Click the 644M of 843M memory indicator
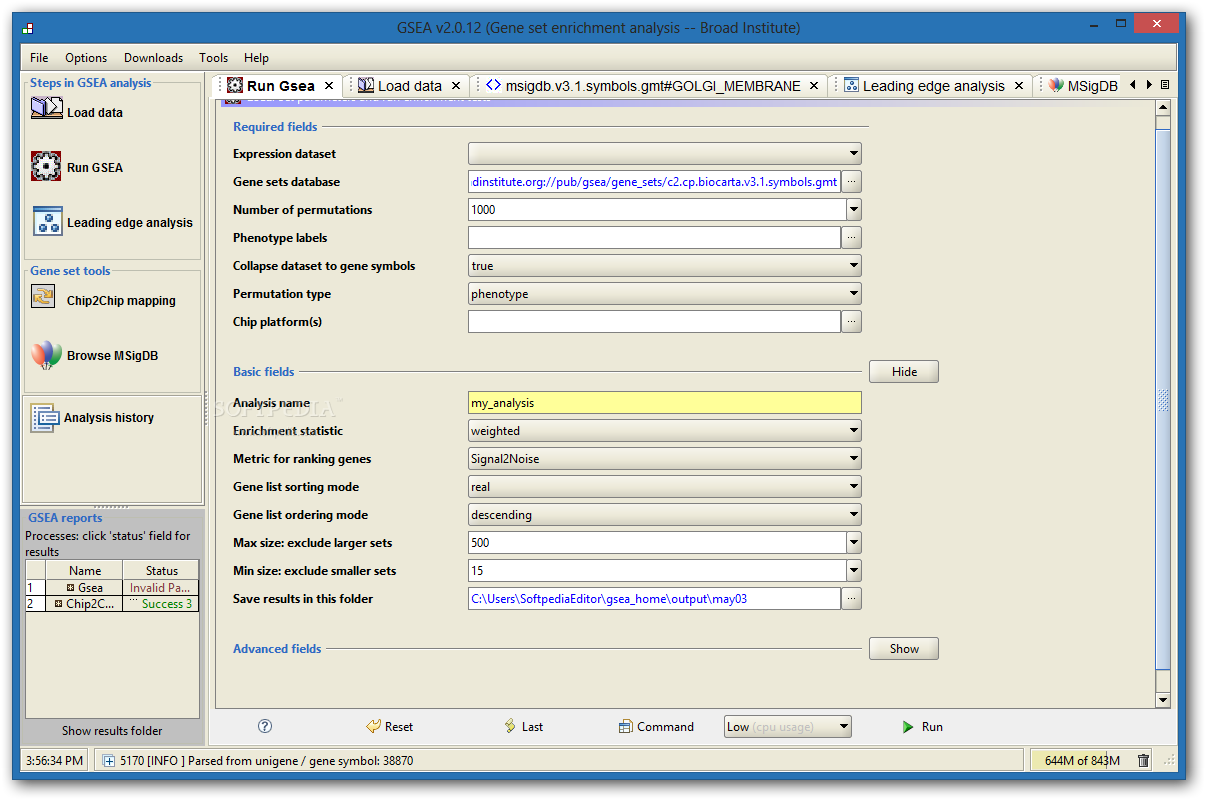 (1082, 761)
